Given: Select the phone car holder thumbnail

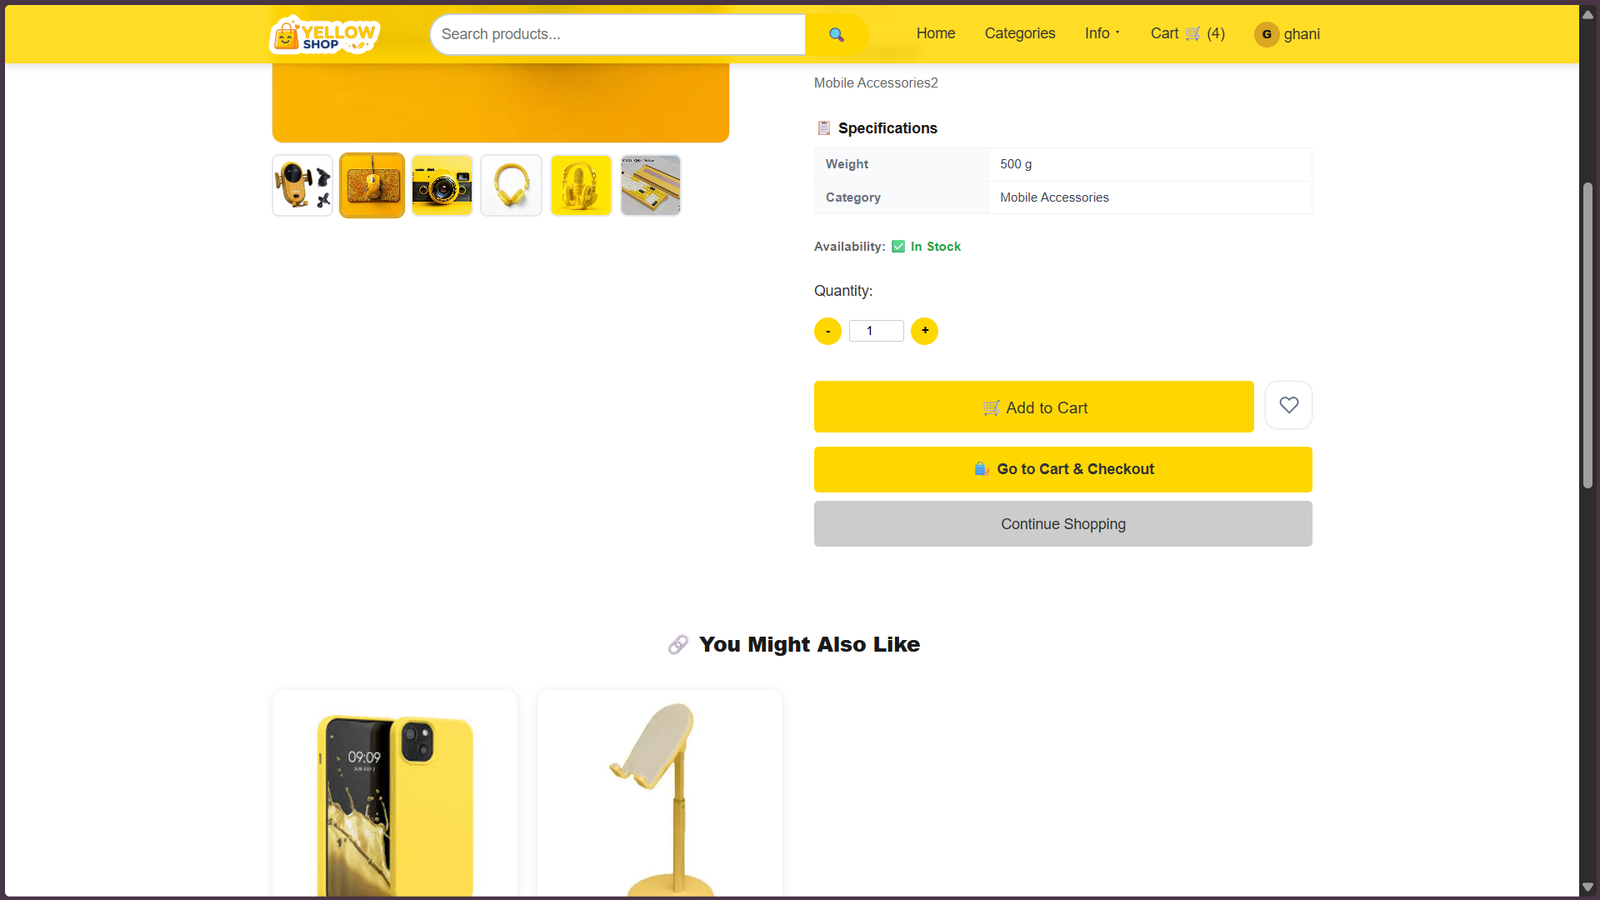Looking at the screenshot, I should pyautogui.click(x=303, y=186).
